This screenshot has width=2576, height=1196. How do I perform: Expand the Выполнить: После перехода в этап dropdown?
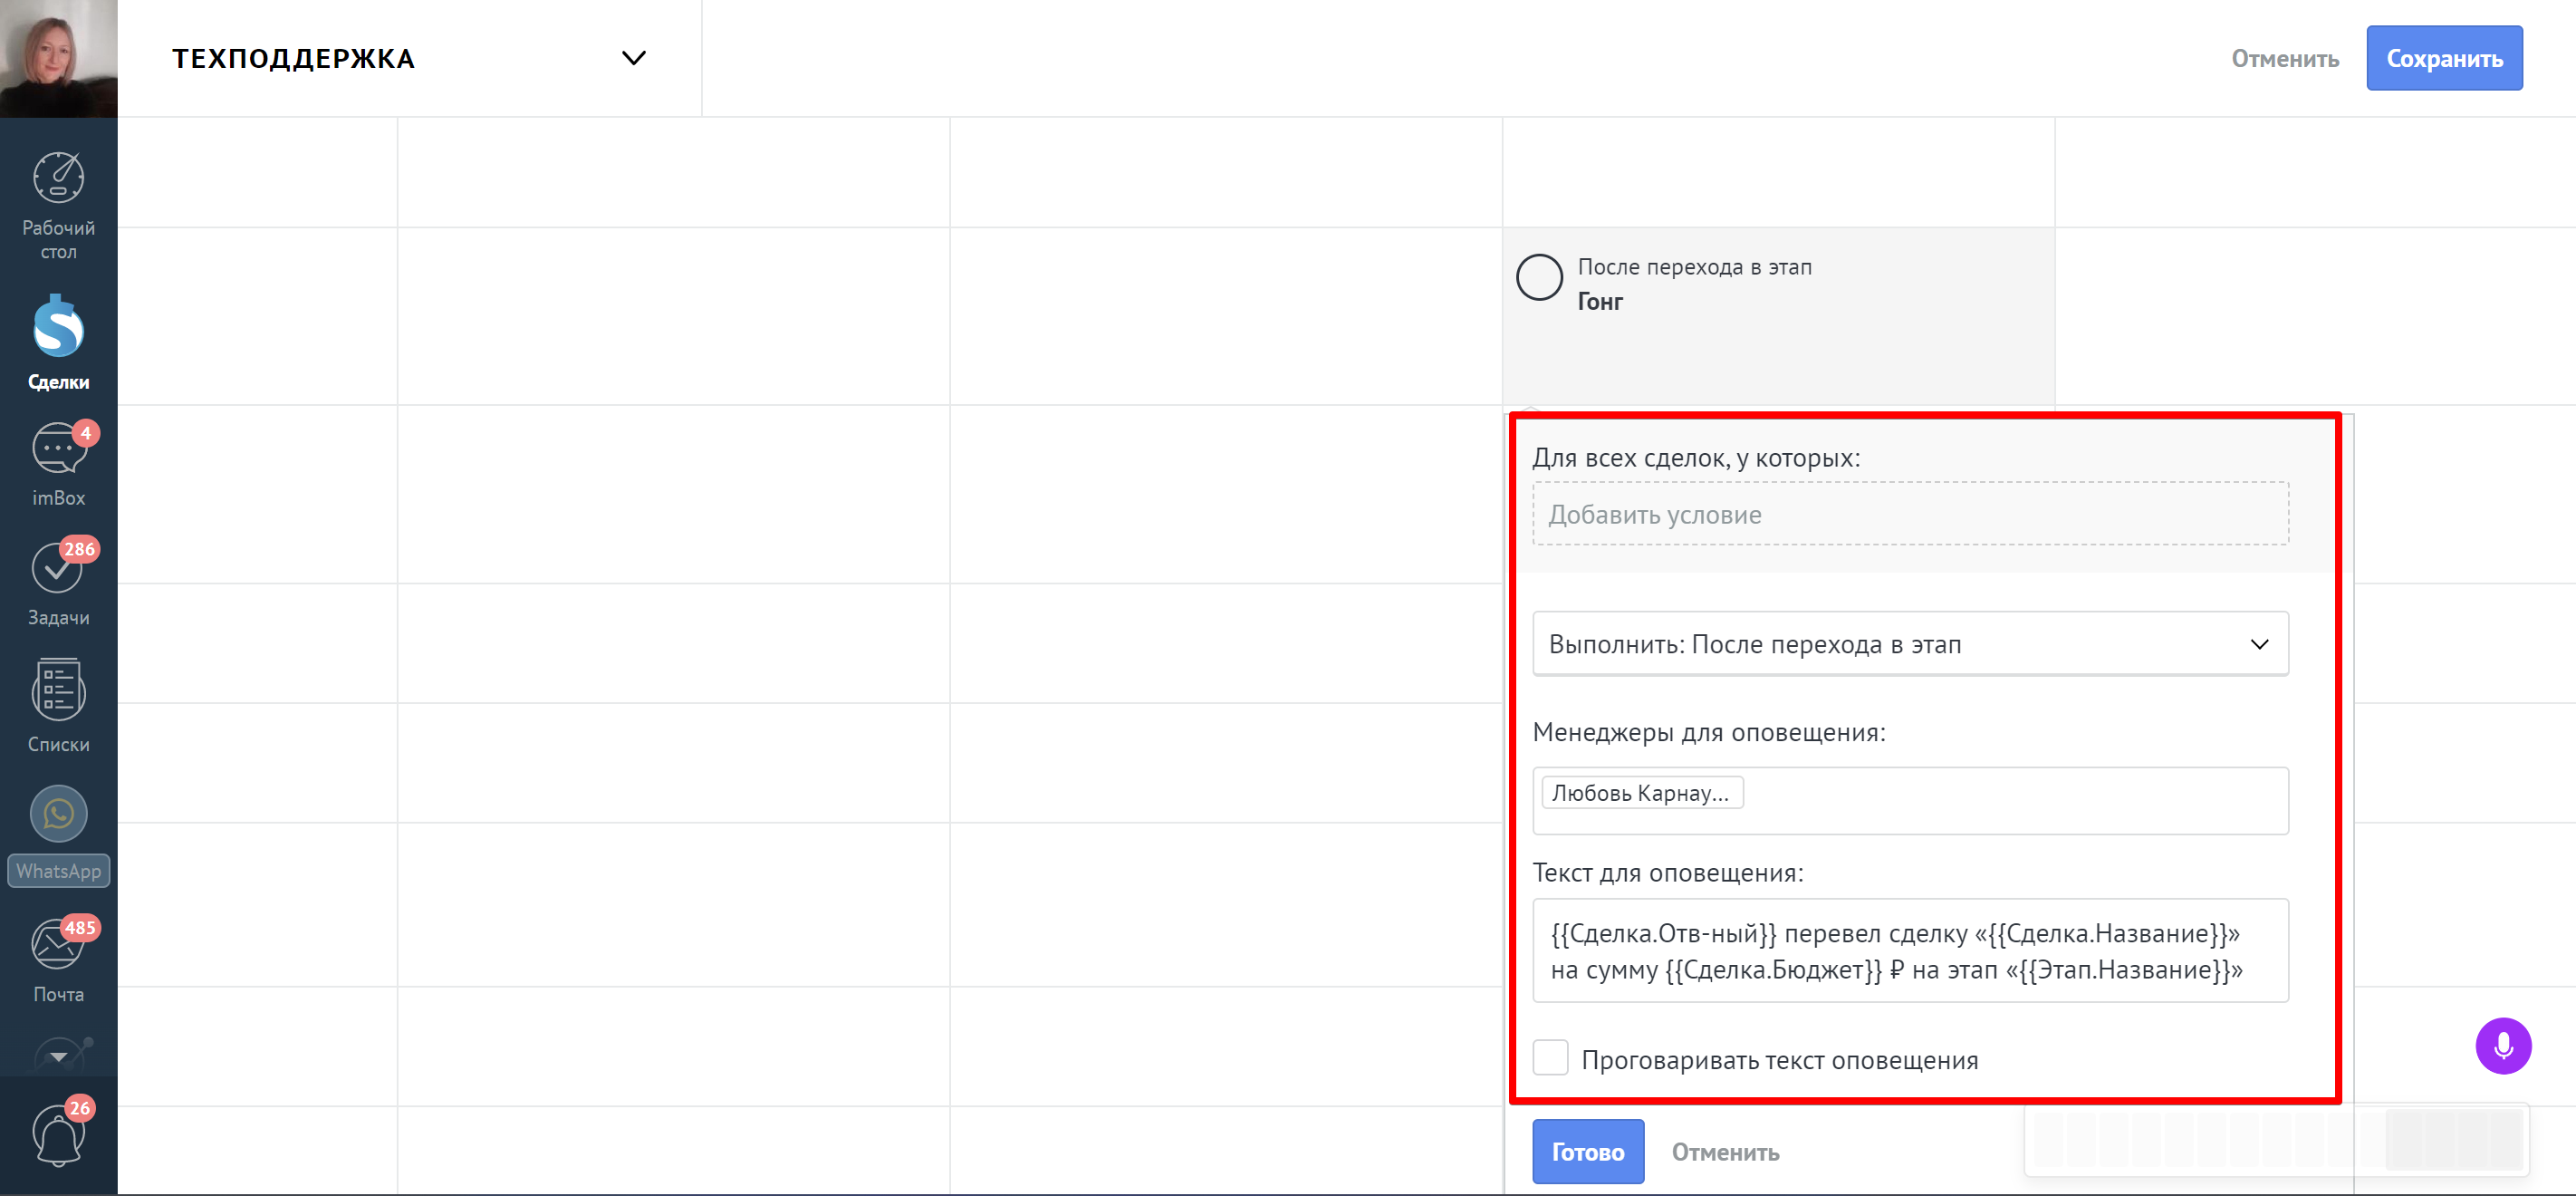[1910, 644]
